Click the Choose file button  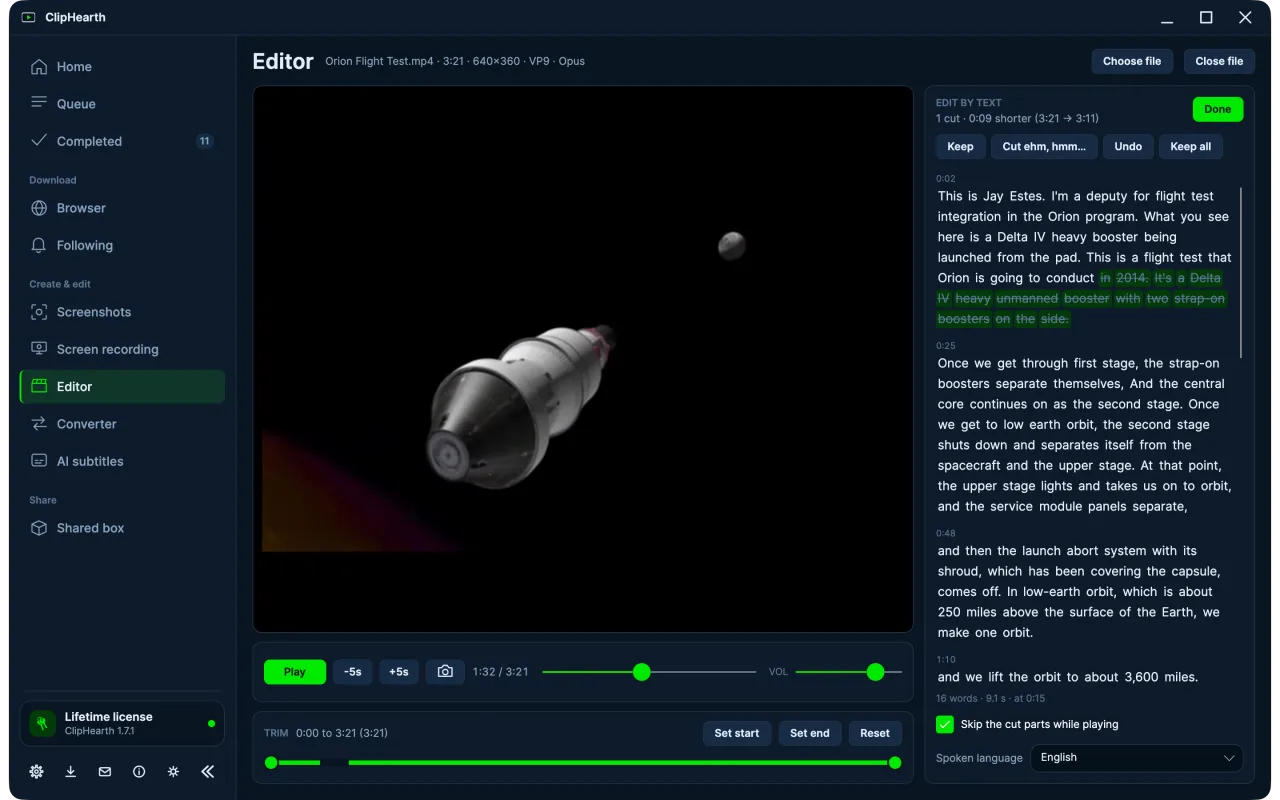click(x=1132, y=61)
